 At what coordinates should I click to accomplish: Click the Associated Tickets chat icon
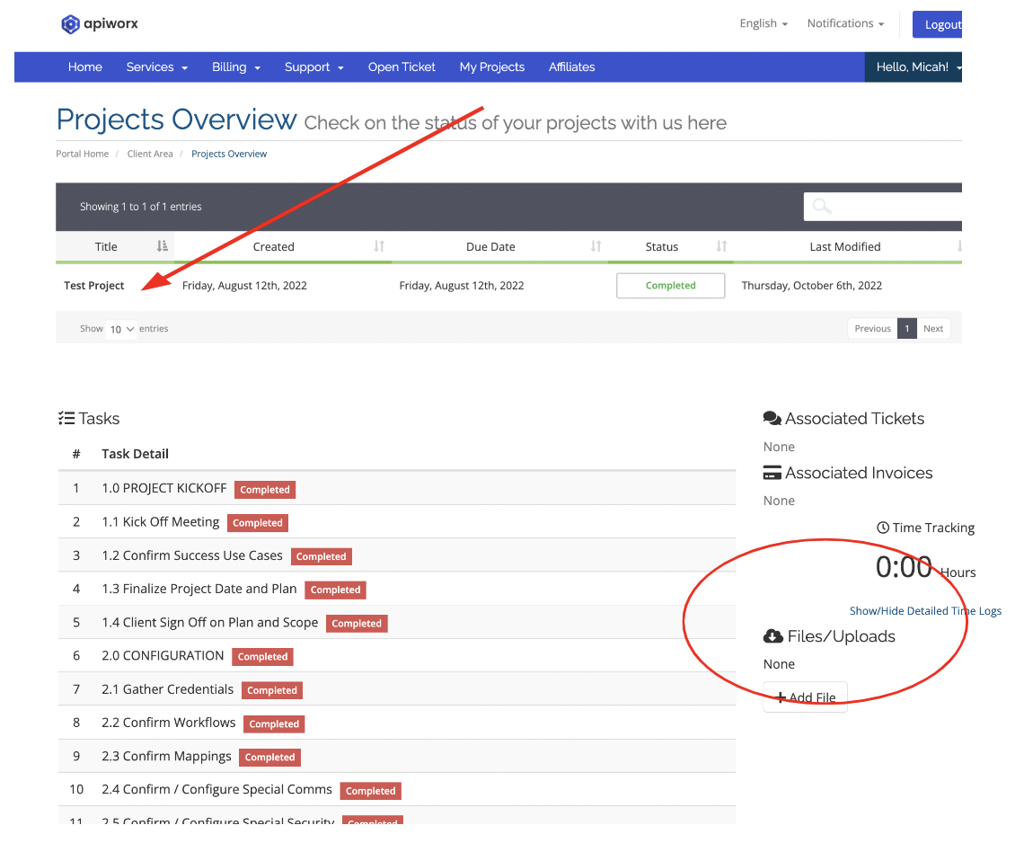click(772, 418)
